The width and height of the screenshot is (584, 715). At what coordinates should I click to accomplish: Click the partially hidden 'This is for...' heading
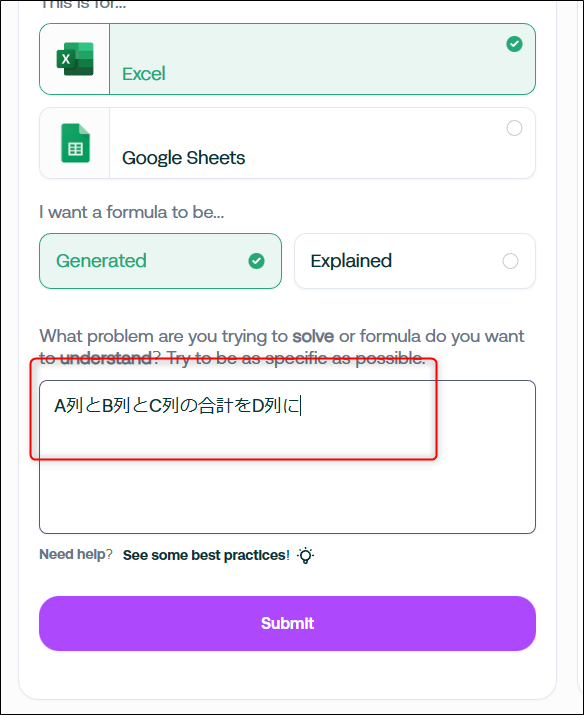tap(83, 5)
